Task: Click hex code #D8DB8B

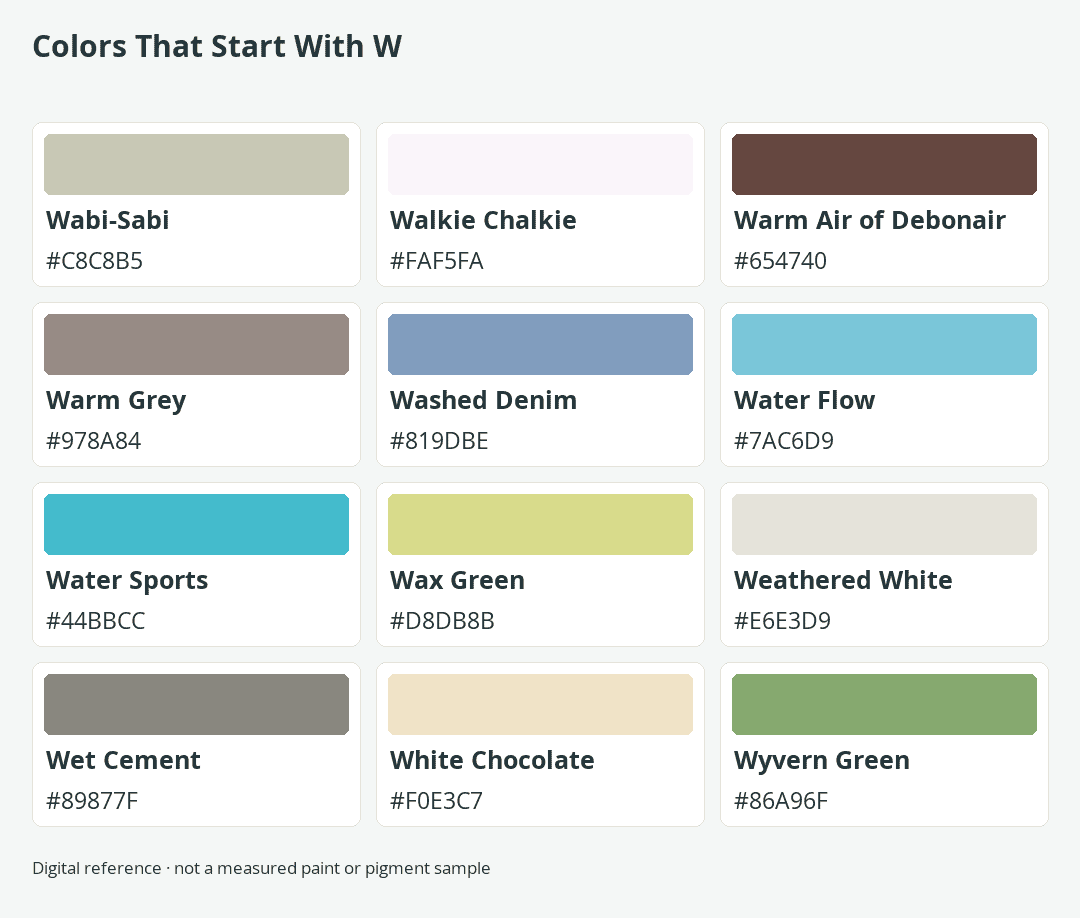Action: tap(442, 621)
